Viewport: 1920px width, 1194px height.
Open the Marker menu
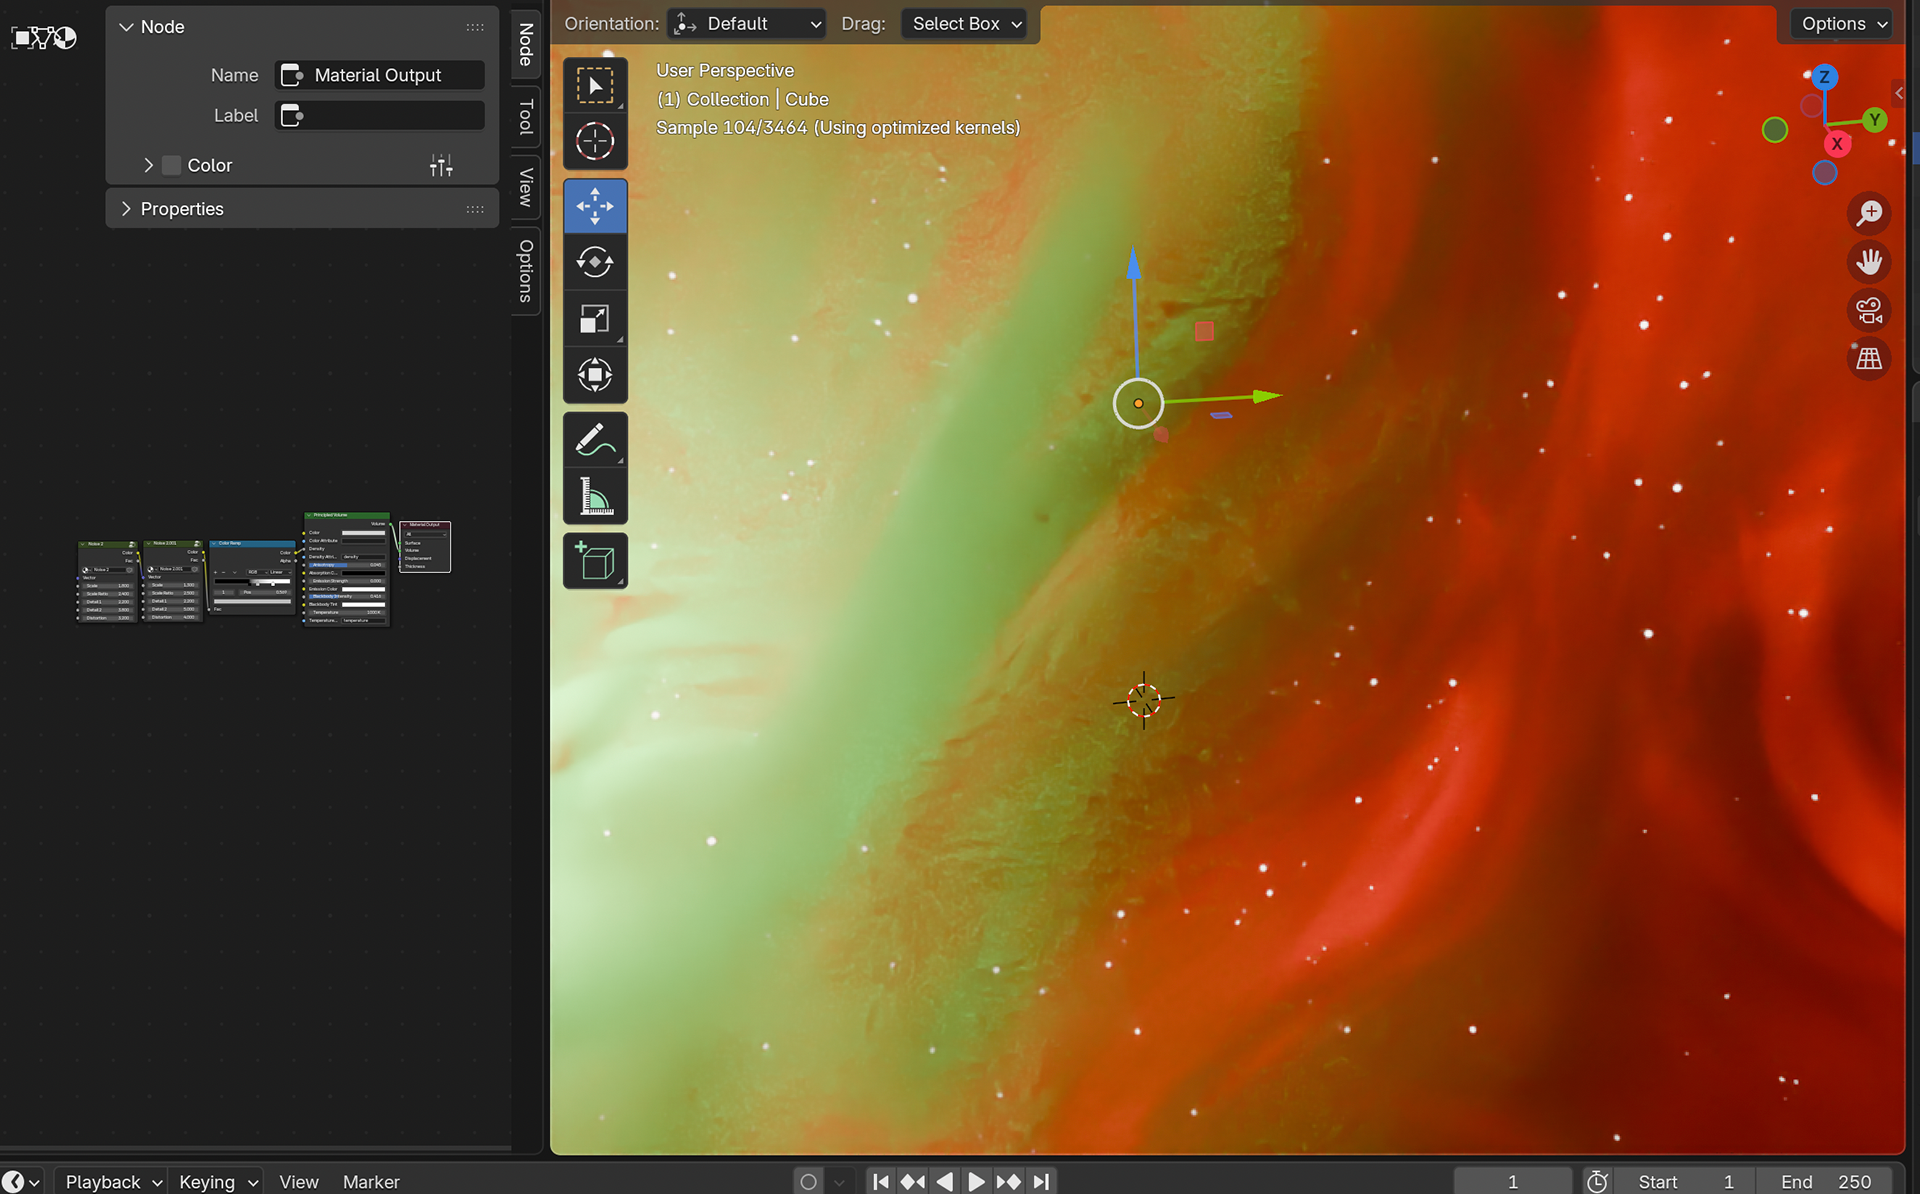pos(370,1181)
